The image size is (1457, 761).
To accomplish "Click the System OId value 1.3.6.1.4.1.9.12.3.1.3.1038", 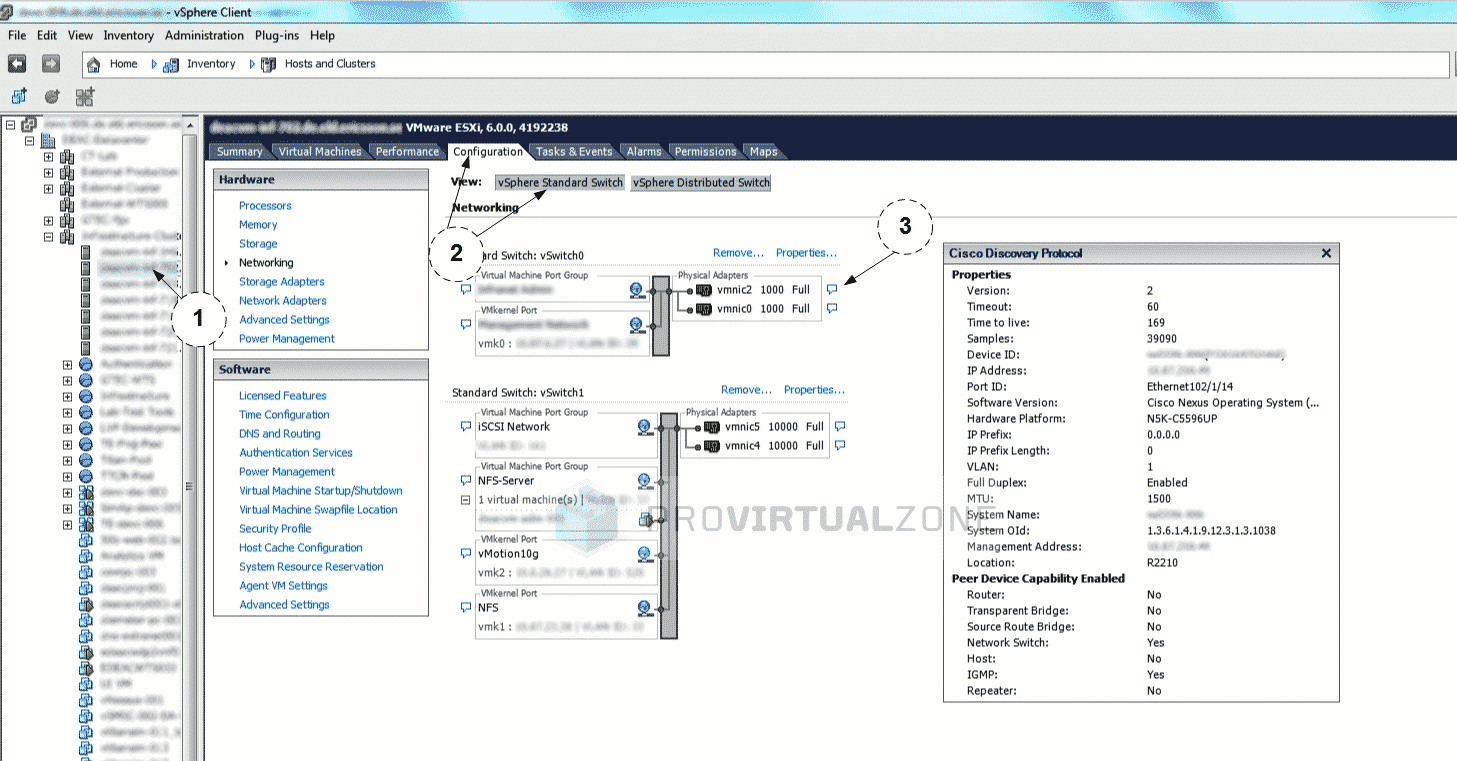I will pyautogui.click(x=1211, y=531).
